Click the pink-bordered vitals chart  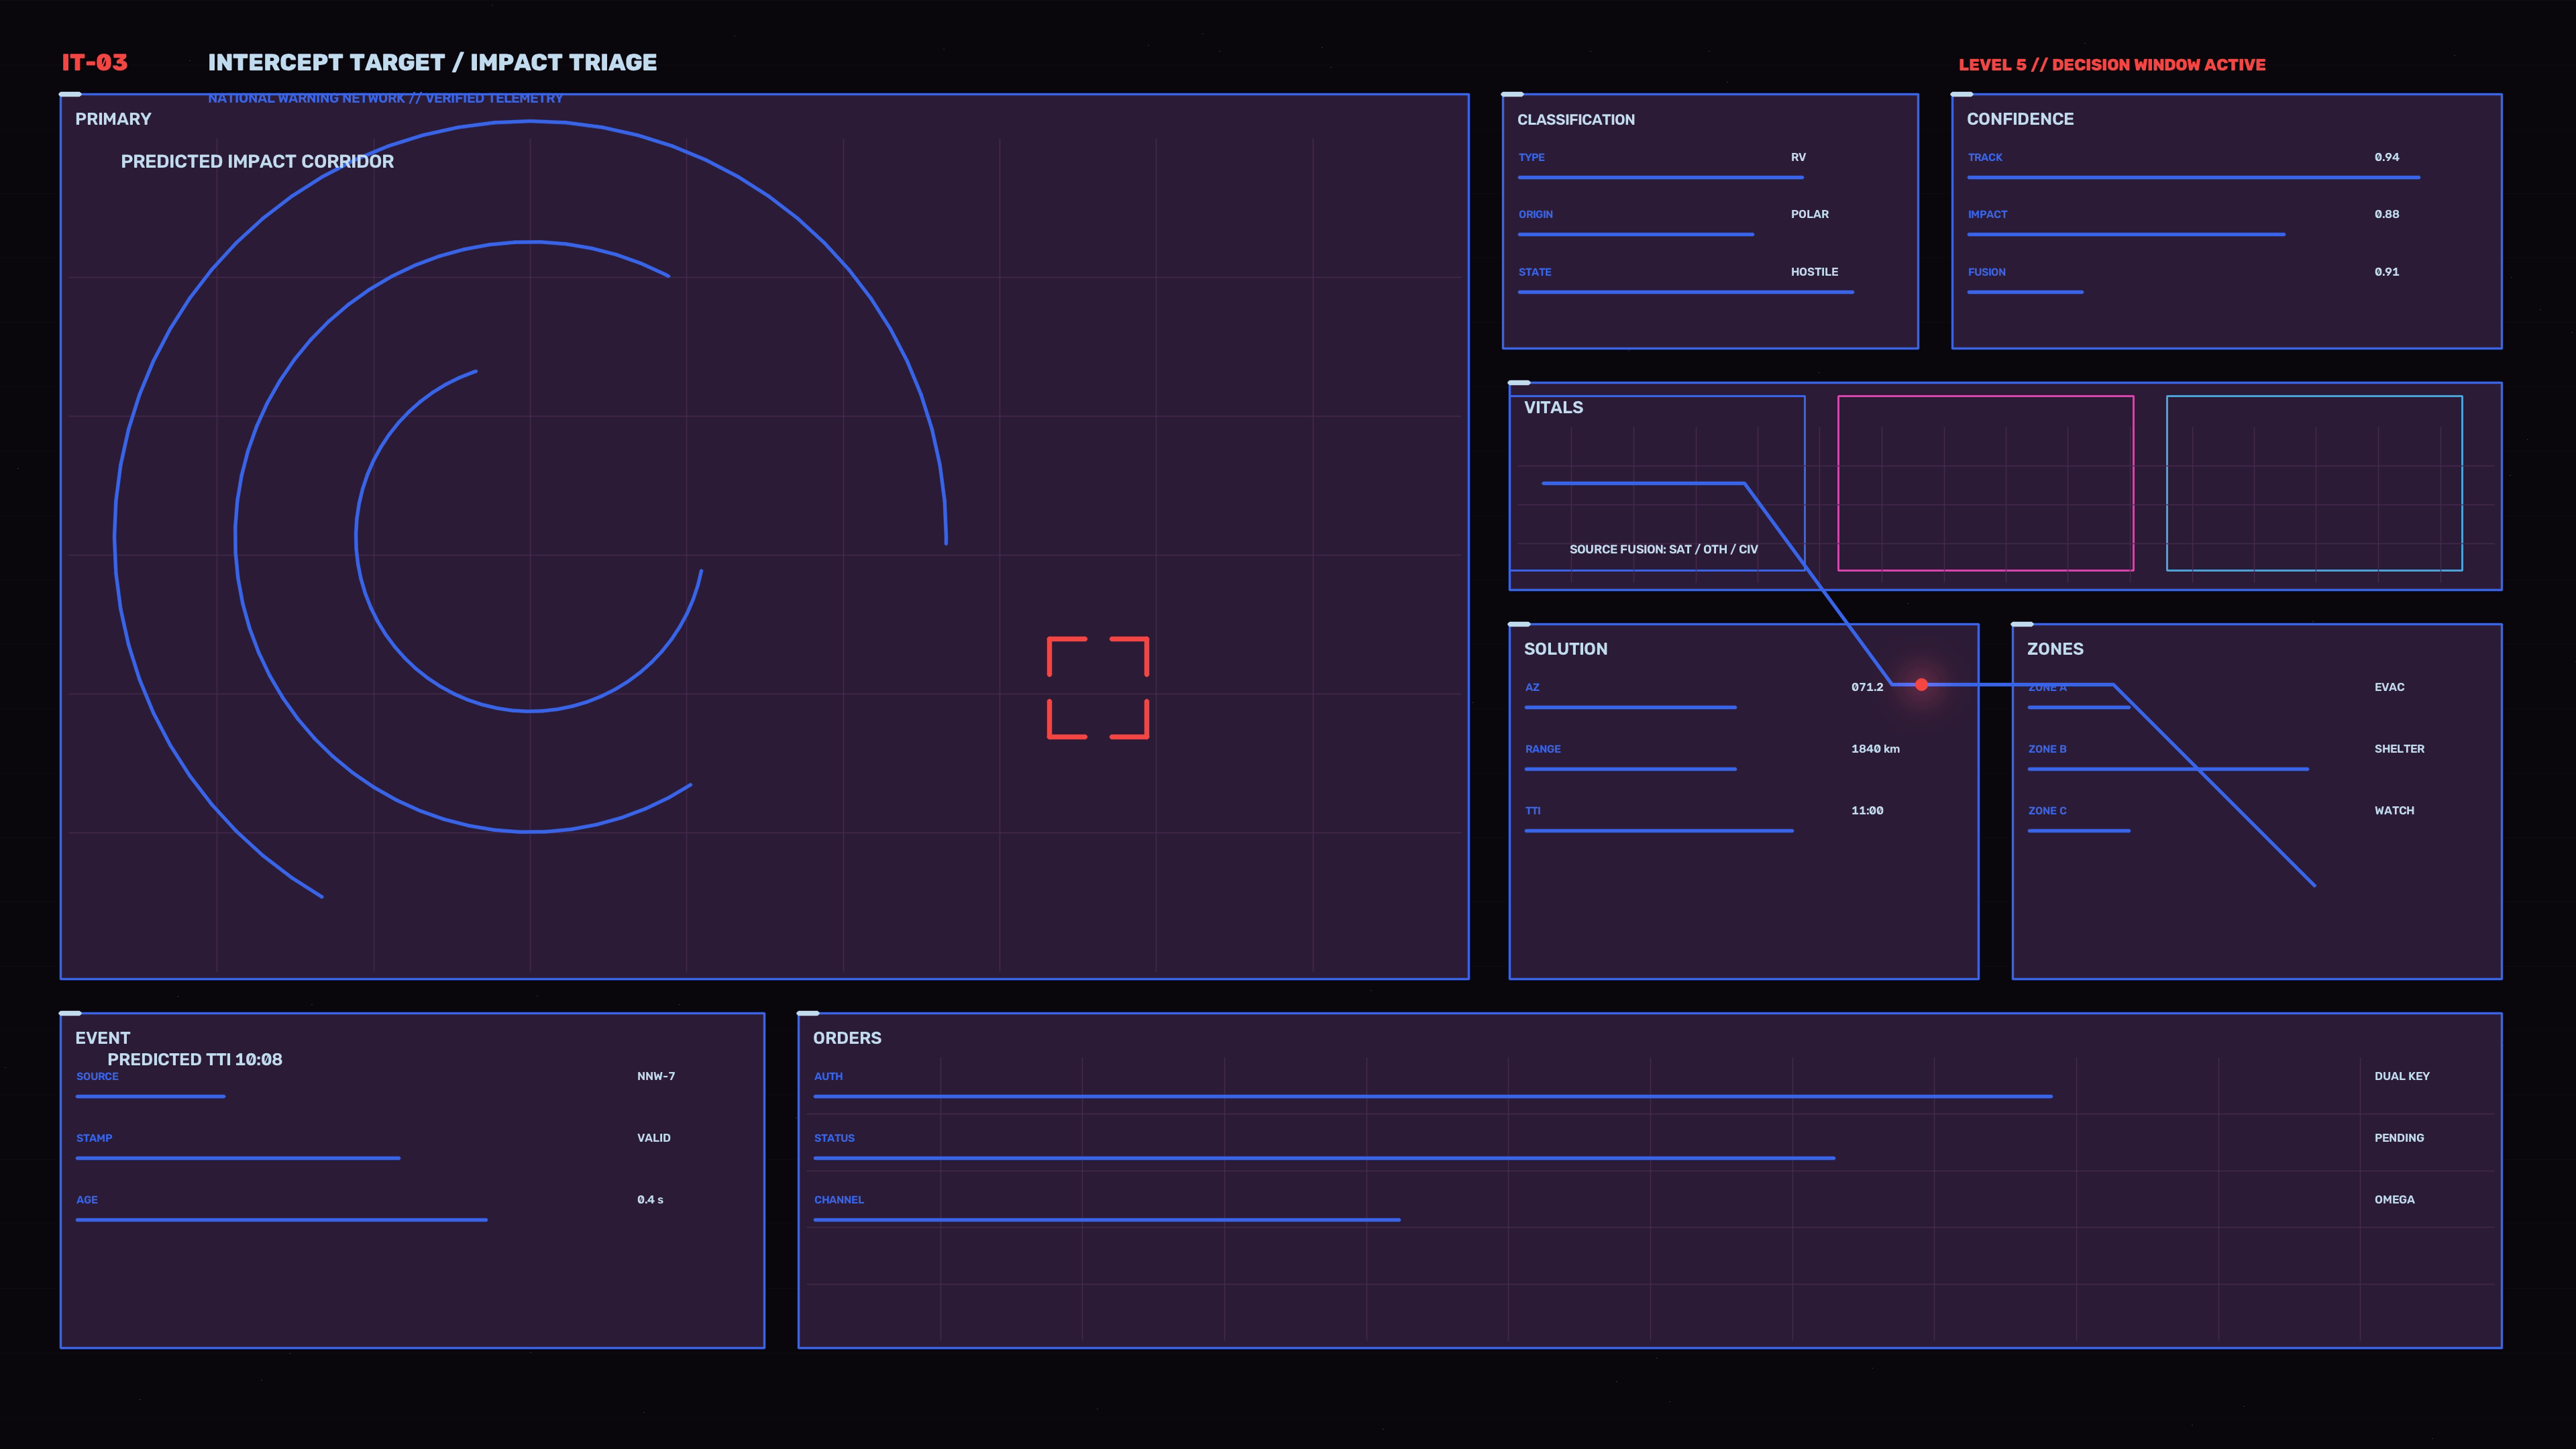coord(1985,483)
